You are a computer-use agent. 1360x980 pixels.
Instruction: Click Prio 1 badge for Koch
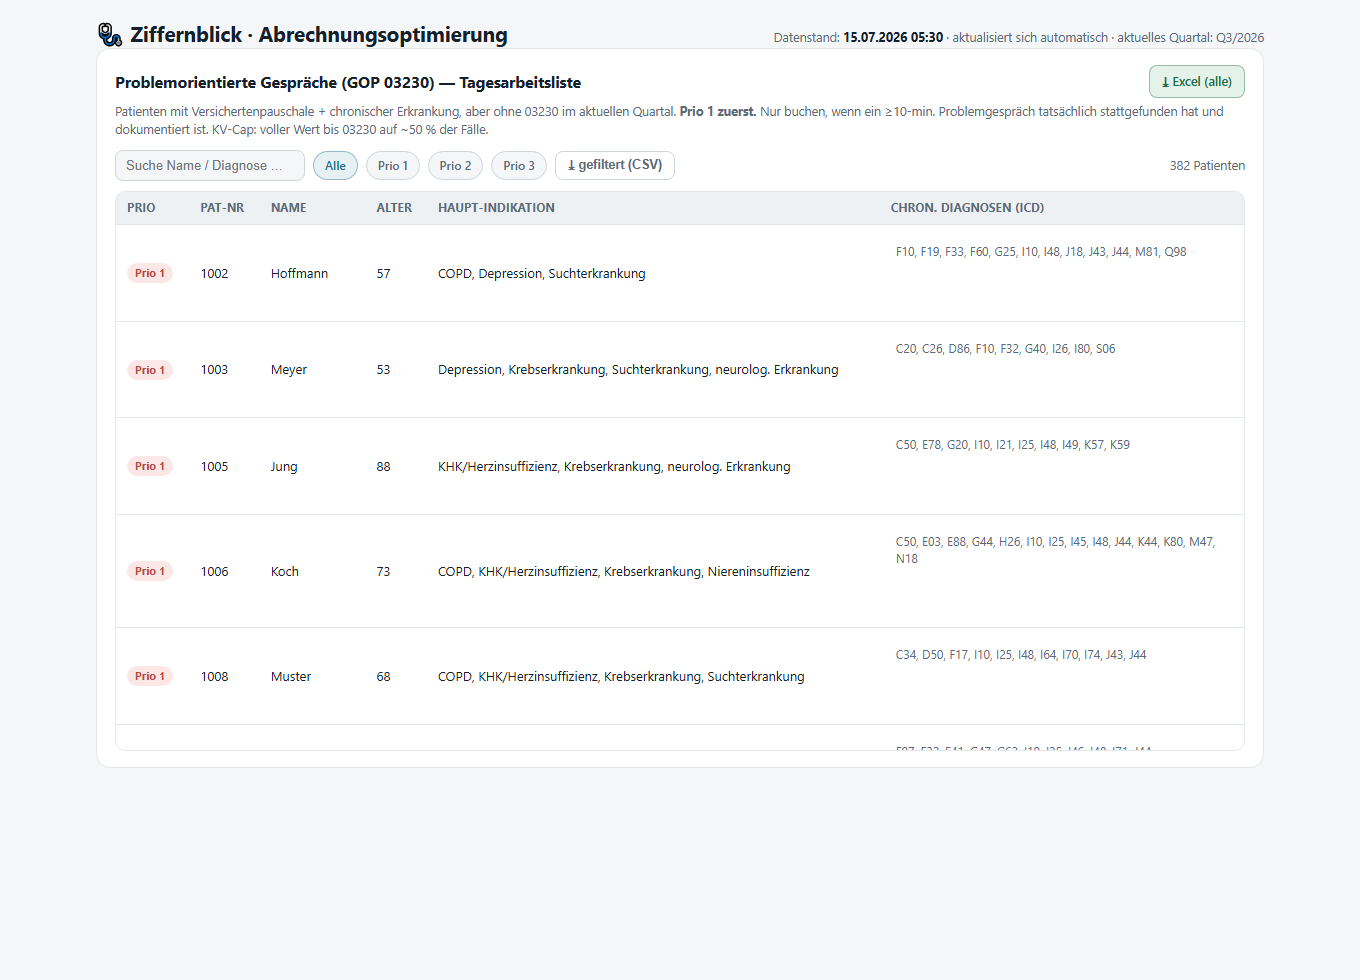click(150, 571)
